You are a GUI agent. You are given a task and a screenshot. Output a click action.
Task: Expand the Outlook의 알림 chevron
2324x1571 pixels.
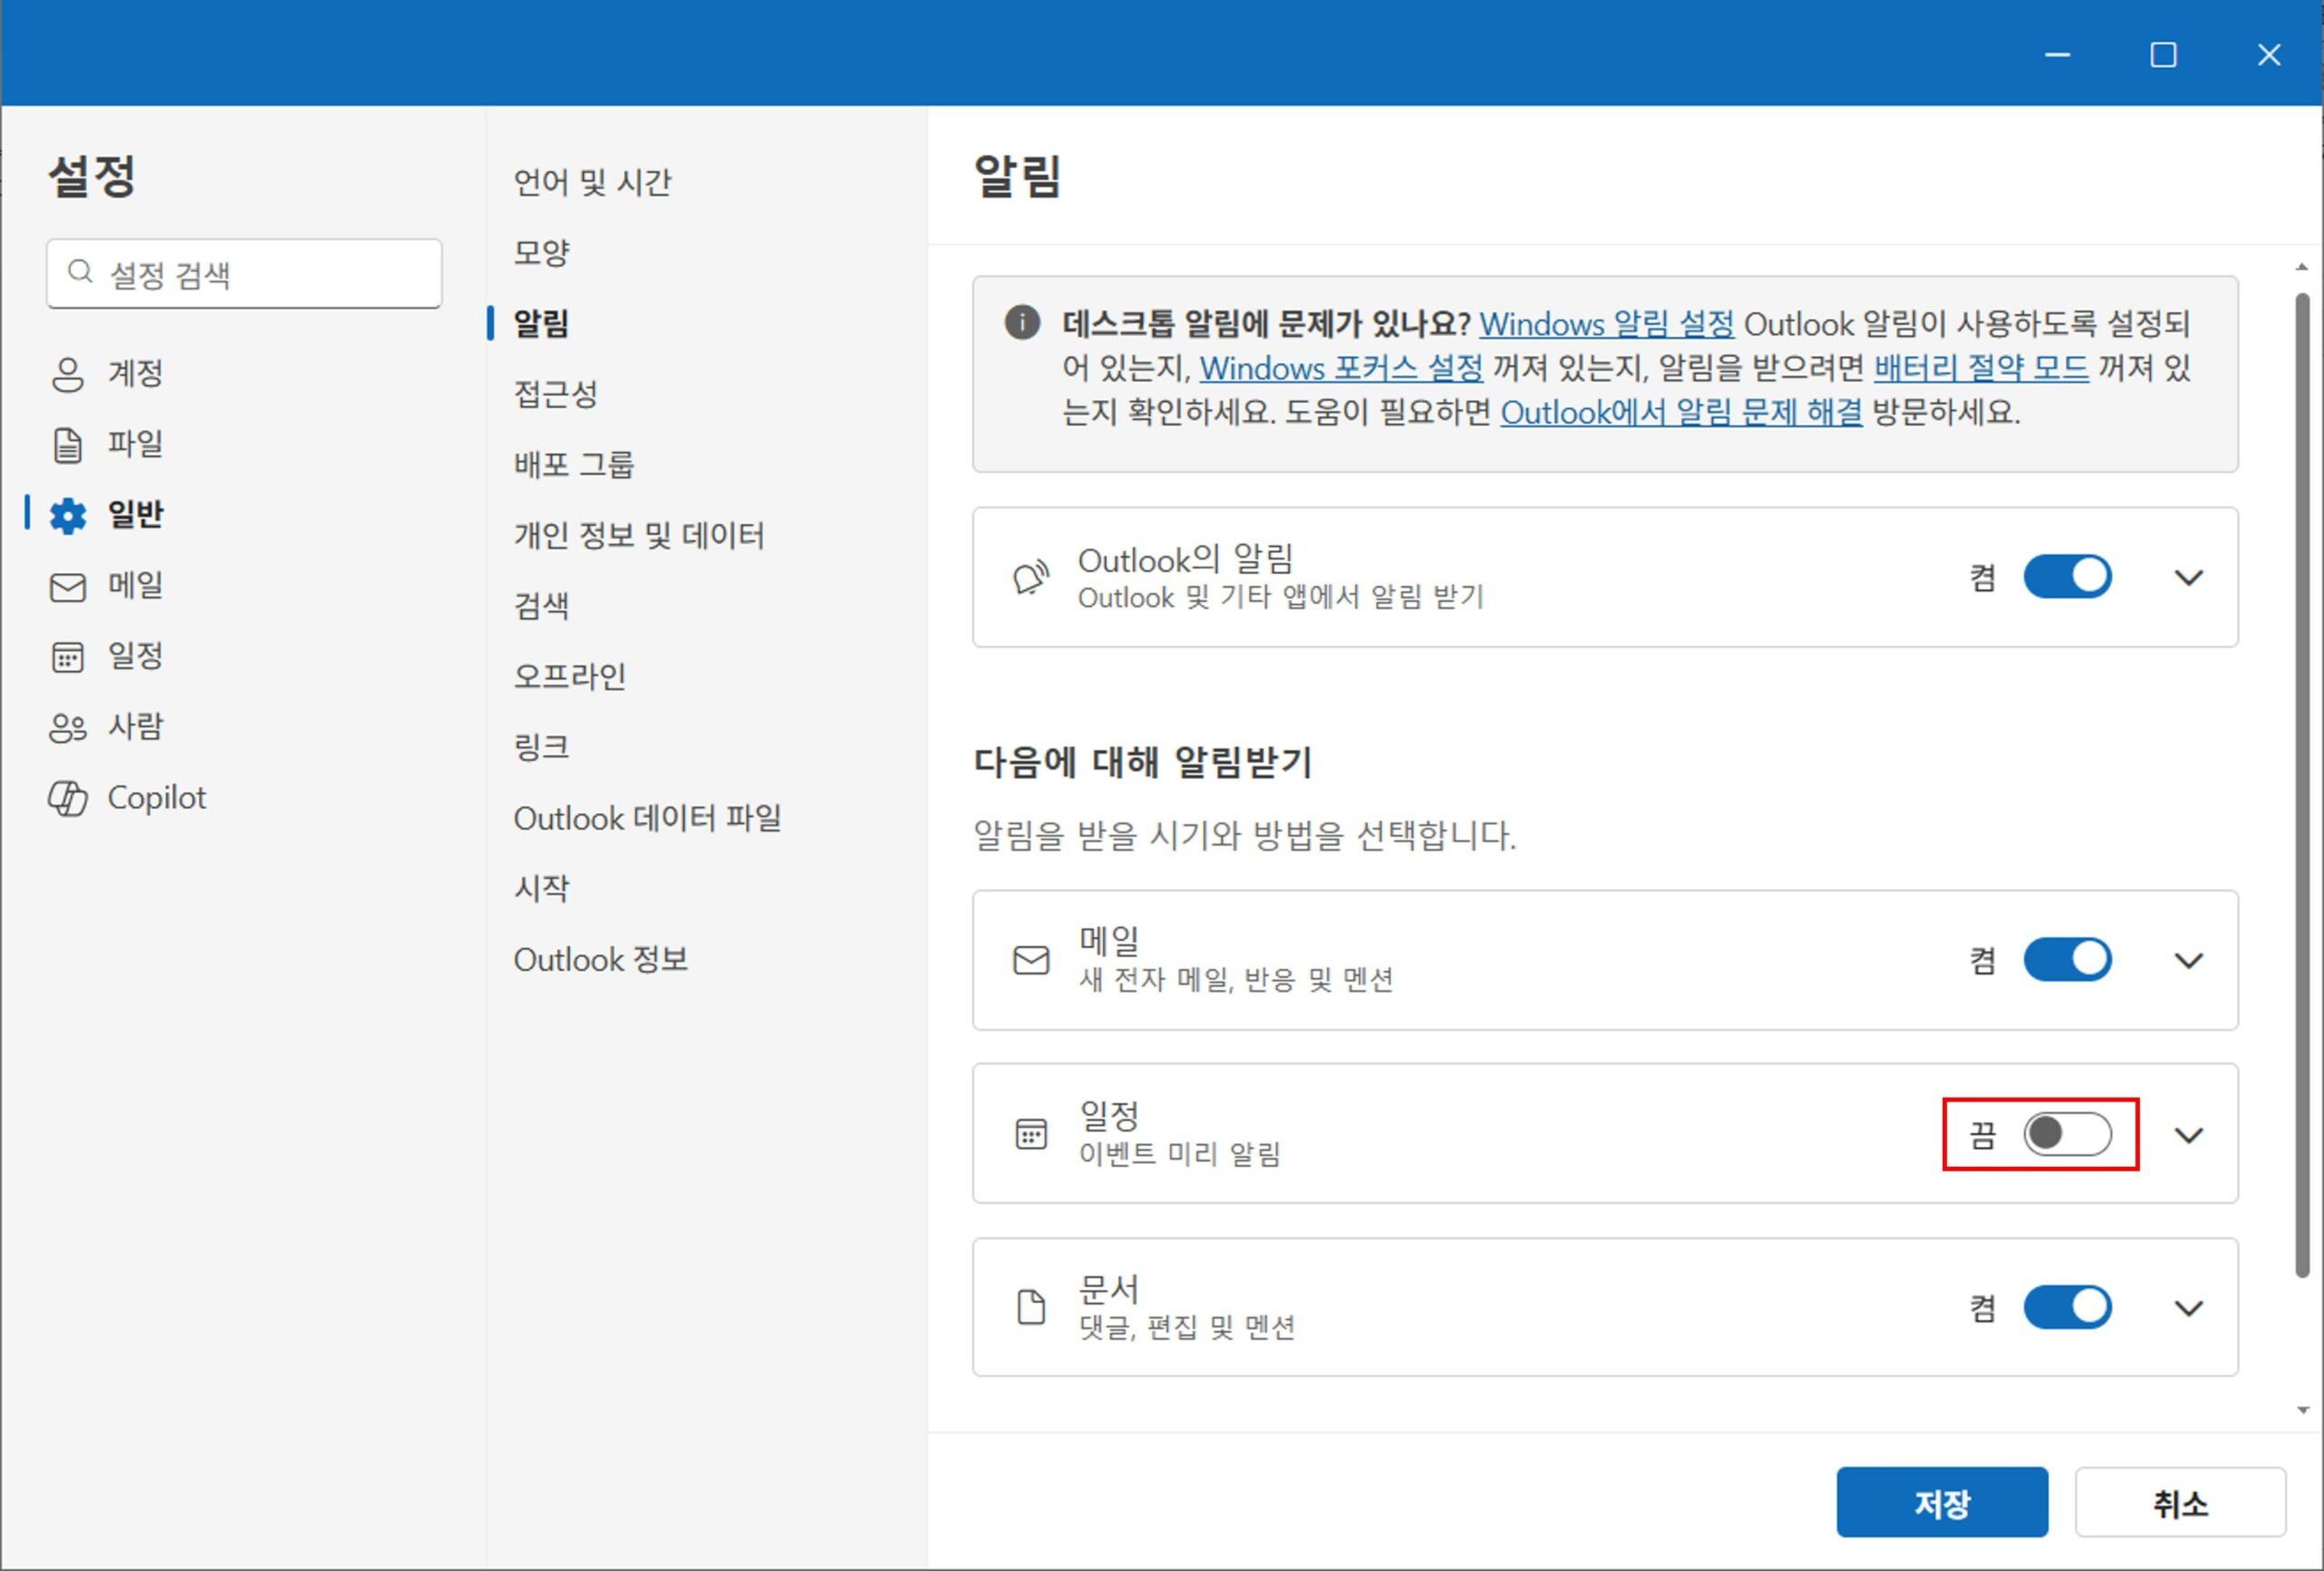2188,578
